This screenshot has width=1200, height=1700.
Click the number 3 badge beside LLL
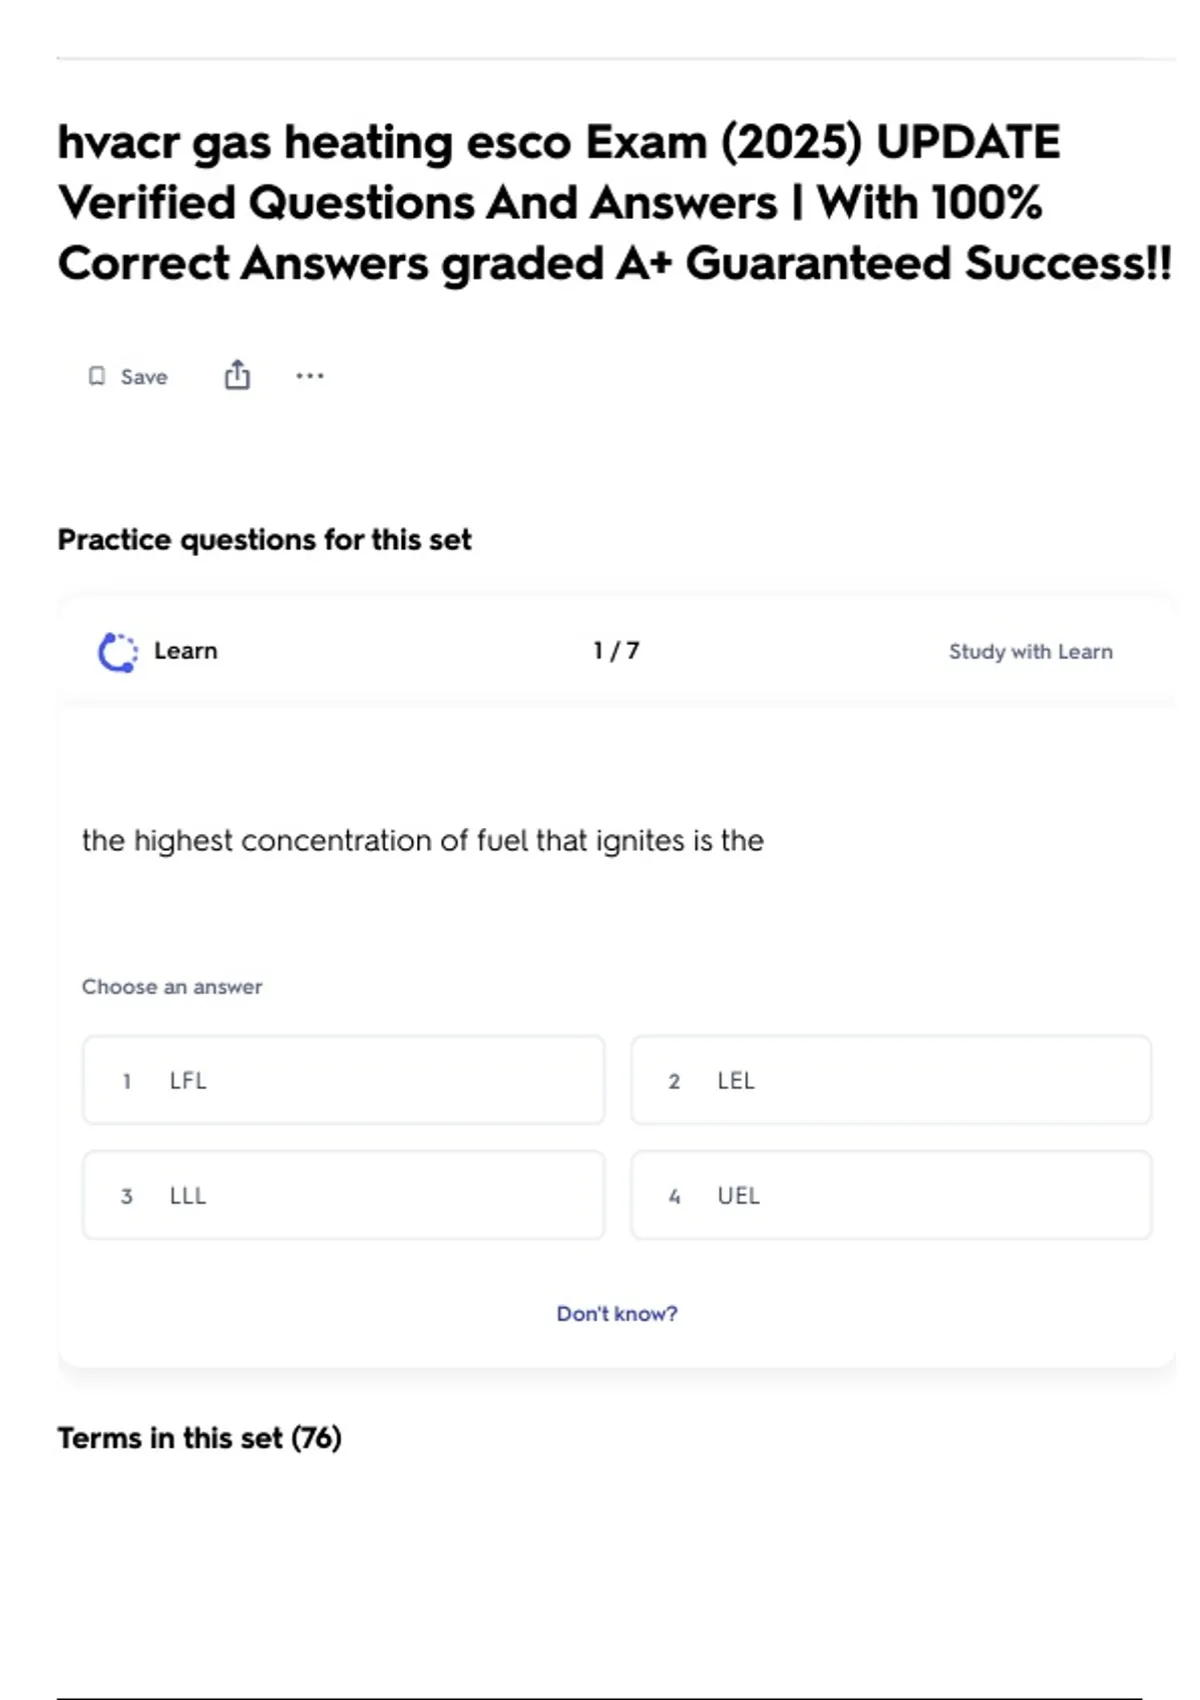[127, 1196]
